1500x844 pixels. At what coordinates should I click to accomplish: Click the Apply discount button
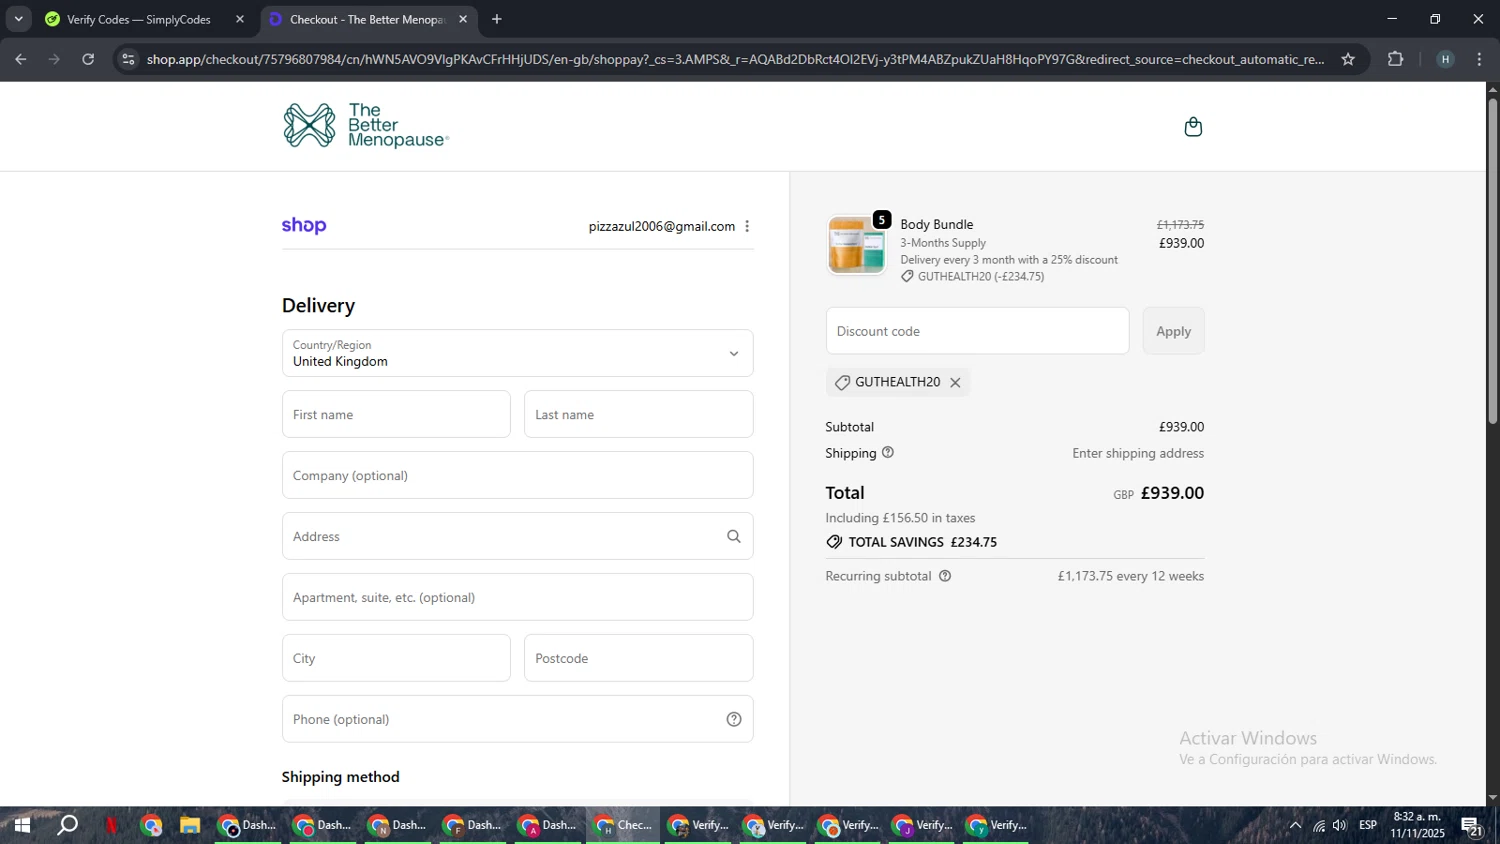point(1173,331)
